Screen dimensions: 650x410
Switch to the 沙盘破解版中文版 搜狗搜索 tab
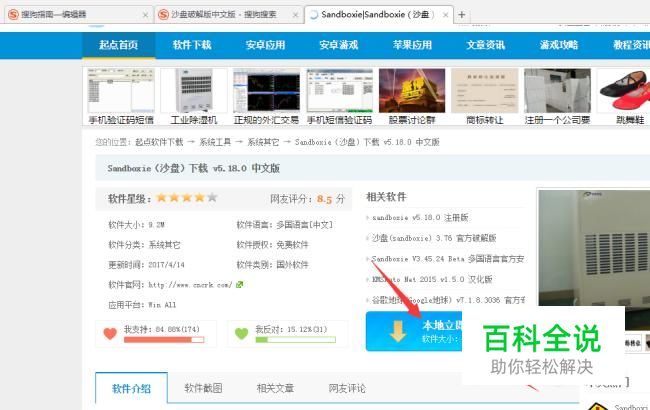click(229, 15)
